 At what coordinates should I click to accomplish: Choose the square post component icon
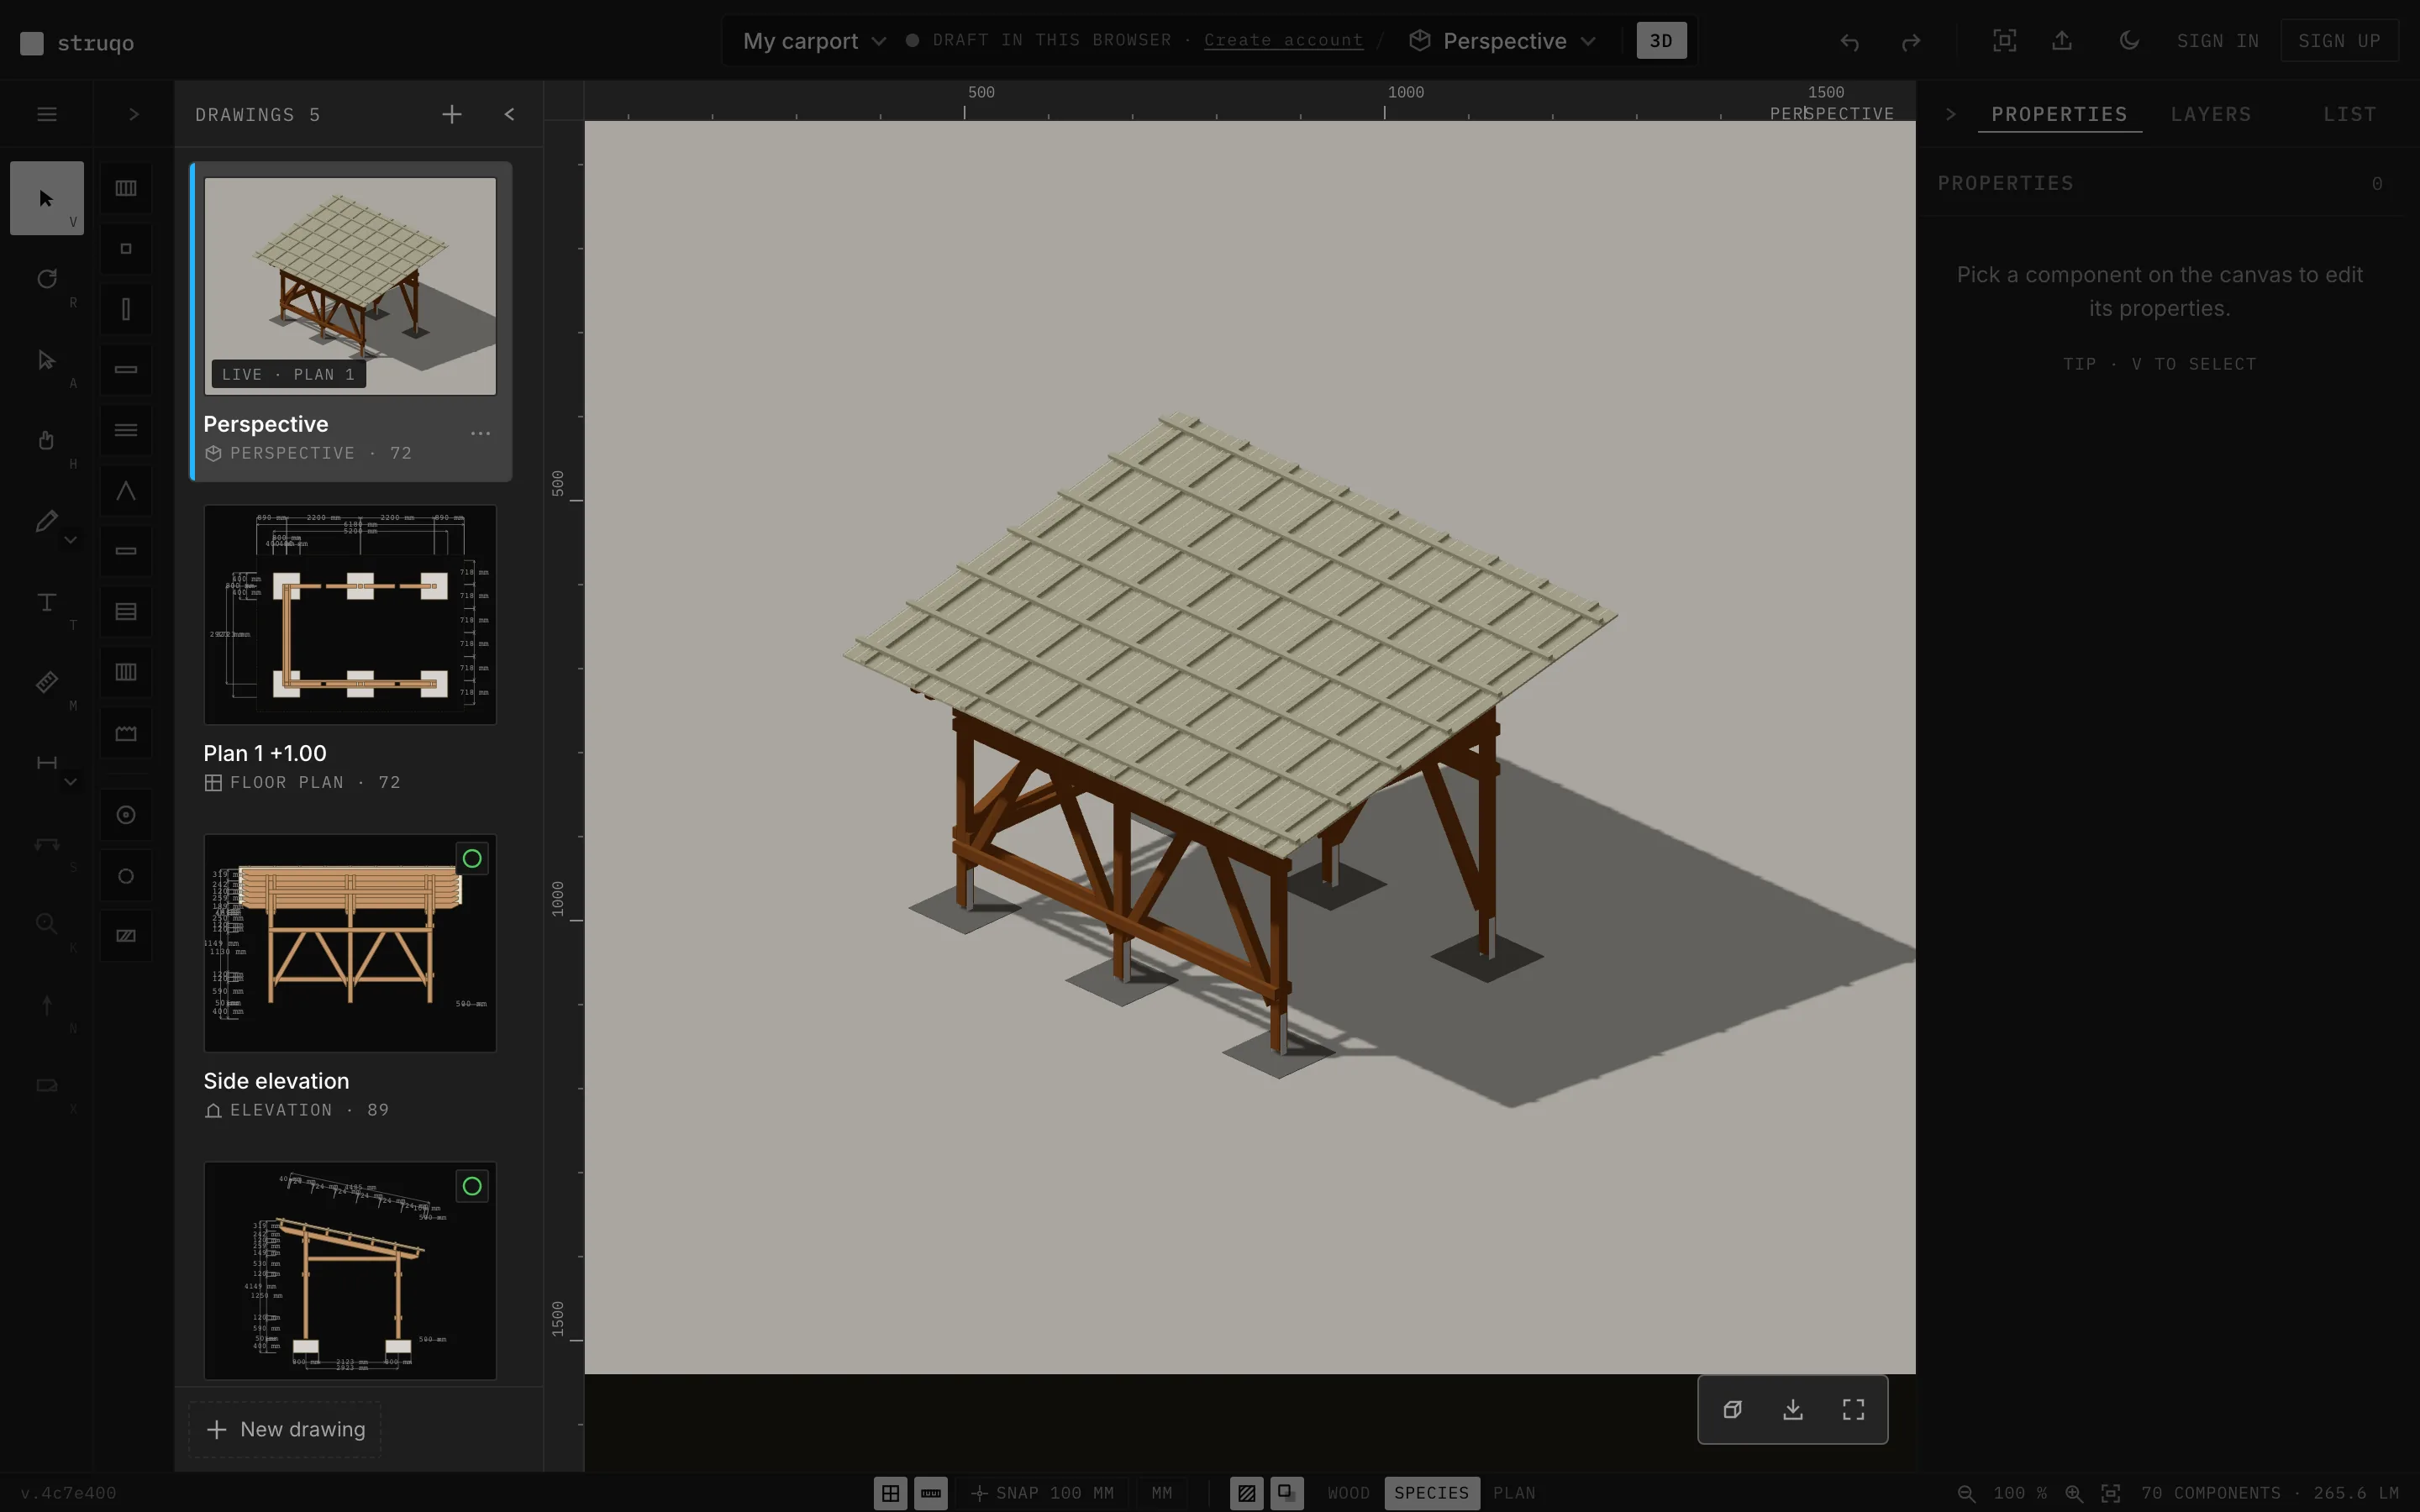click(x=126, y=249)
